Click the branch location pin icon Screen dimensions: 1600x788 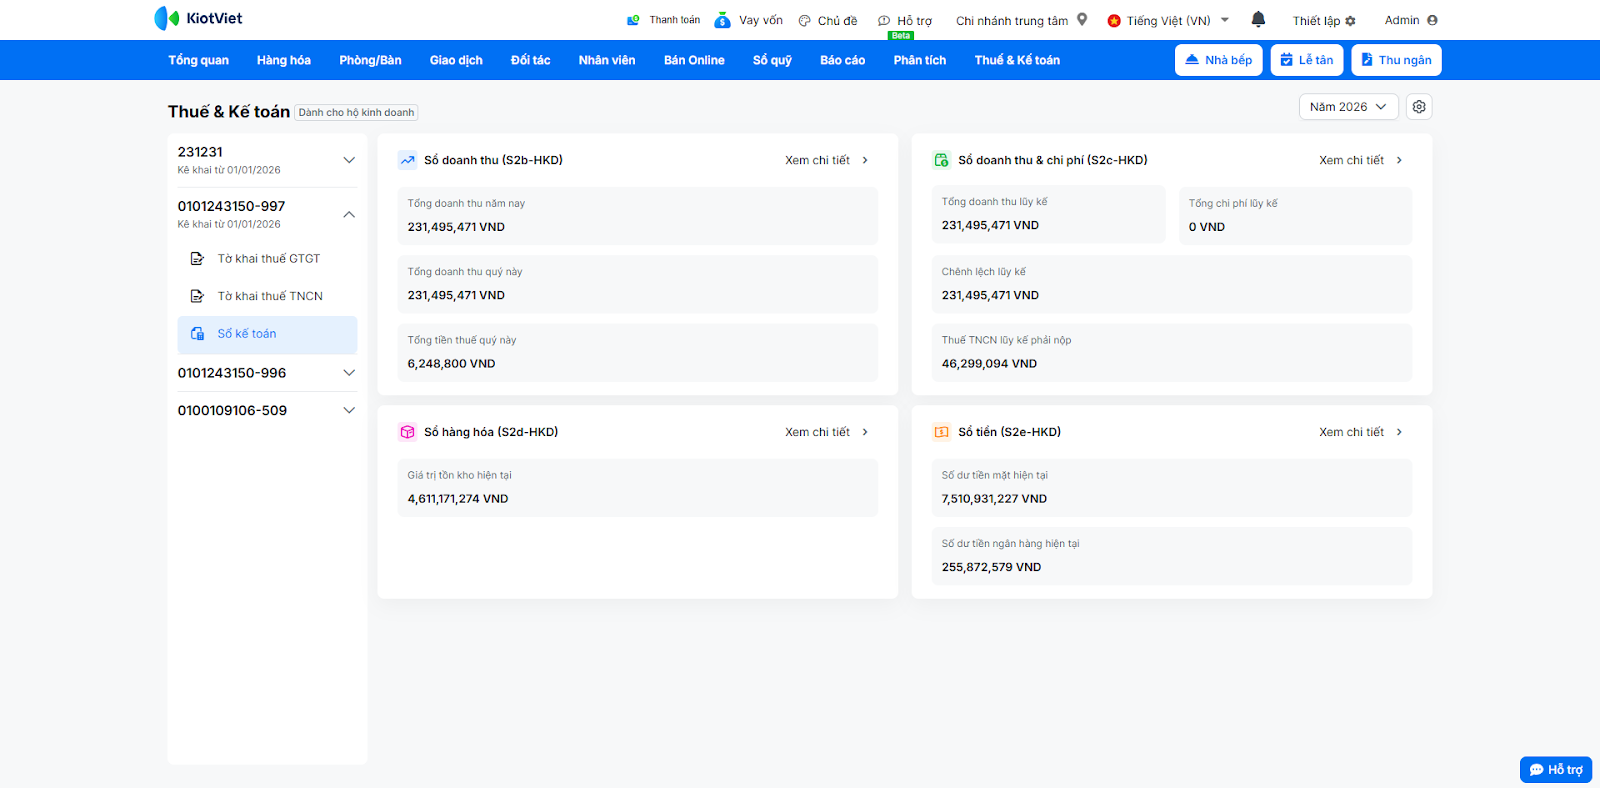1082,19
